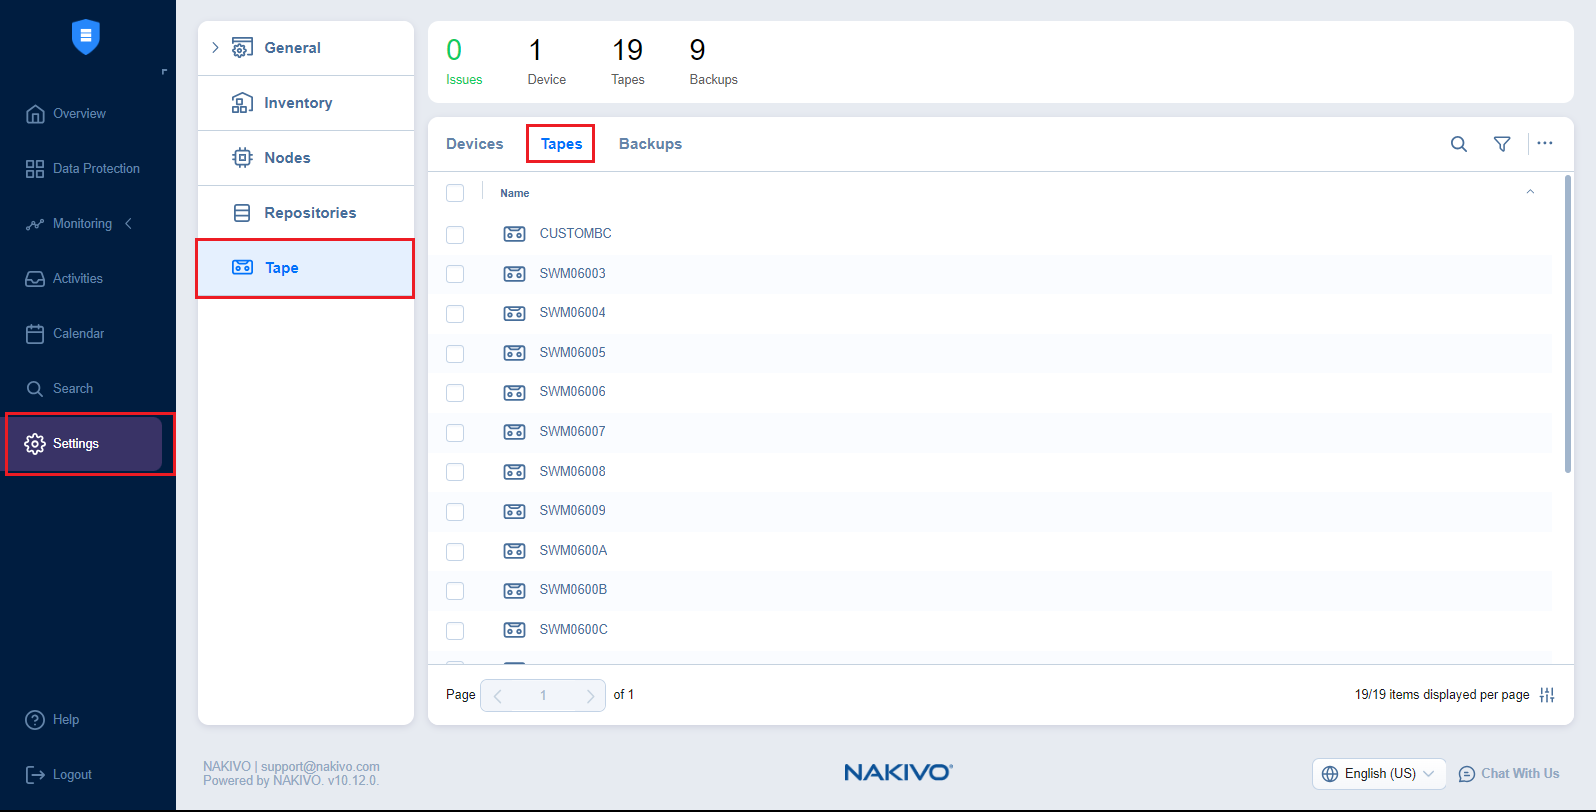Click the CUSTOMBC tape cartridge icon
The height and width of the screenshot is (812, 1596).
[x=514, y=234]
